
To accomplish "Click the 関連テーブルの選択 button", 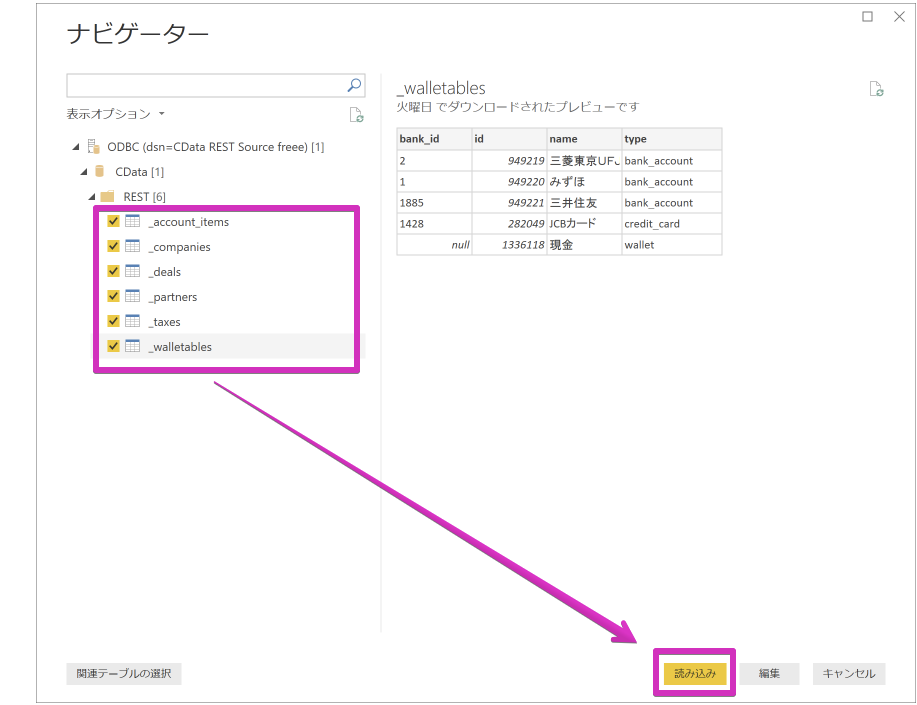I will pos(123,673).
